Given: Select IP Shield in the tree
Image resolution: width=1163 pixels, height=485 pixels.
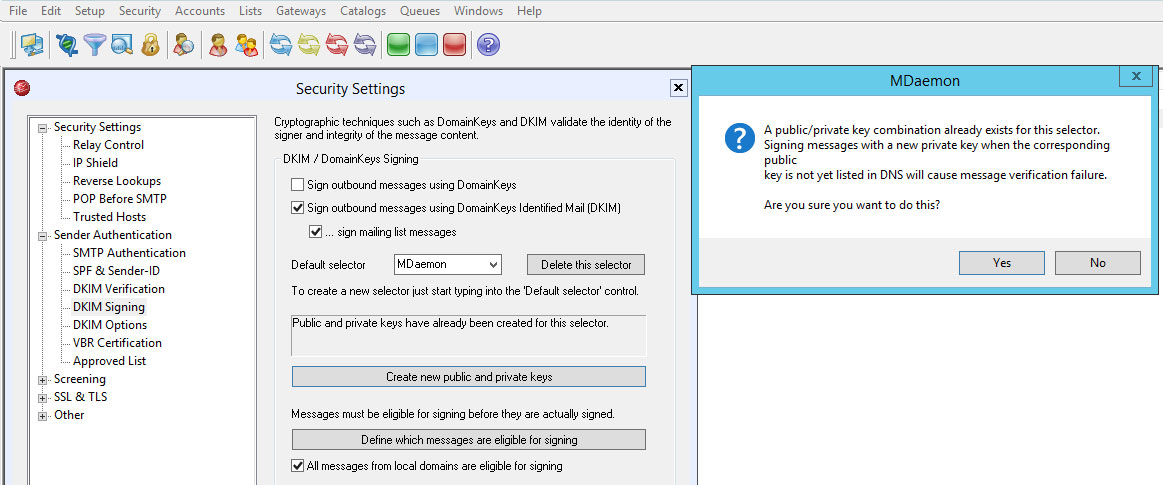Looking at the screenshot, I should (x=95, y=163).
